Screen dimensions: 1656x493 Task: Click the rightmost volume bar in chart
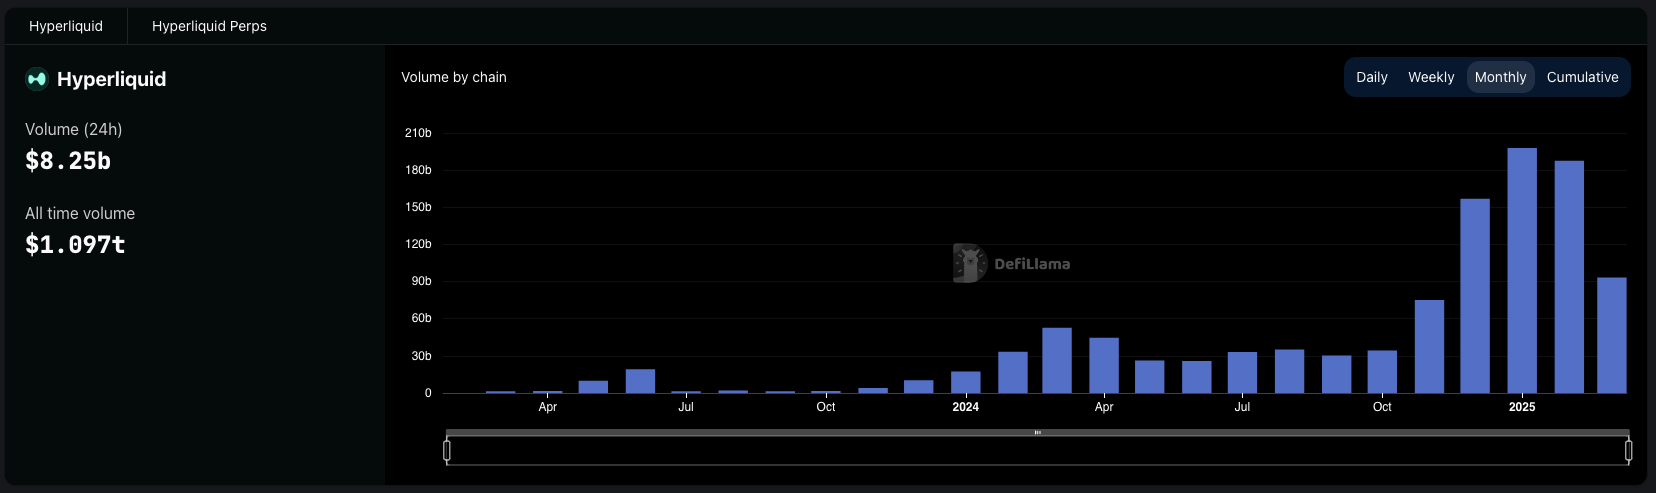point(1612,335)
